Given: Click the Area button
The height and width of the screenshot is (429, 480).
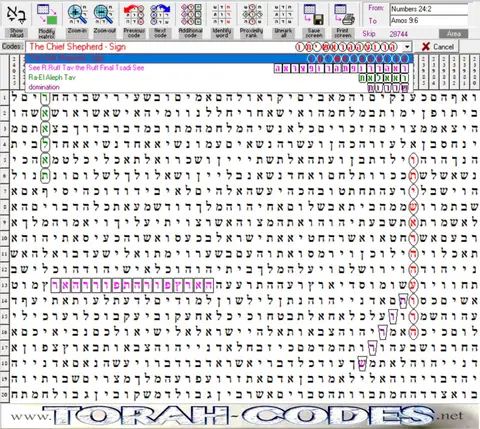Looking at the screenshot, I should tap(454, 34).
